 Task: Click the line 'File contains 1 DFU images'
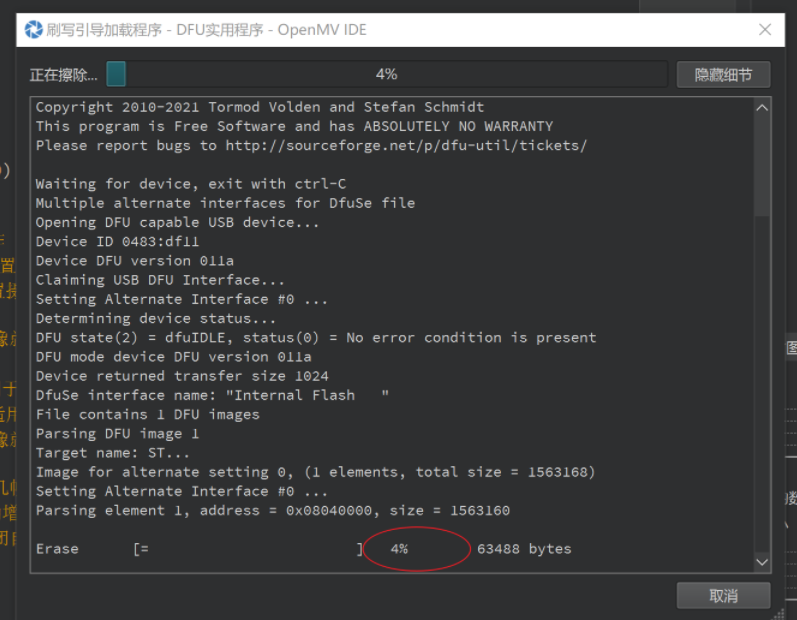tap(147, 415)
